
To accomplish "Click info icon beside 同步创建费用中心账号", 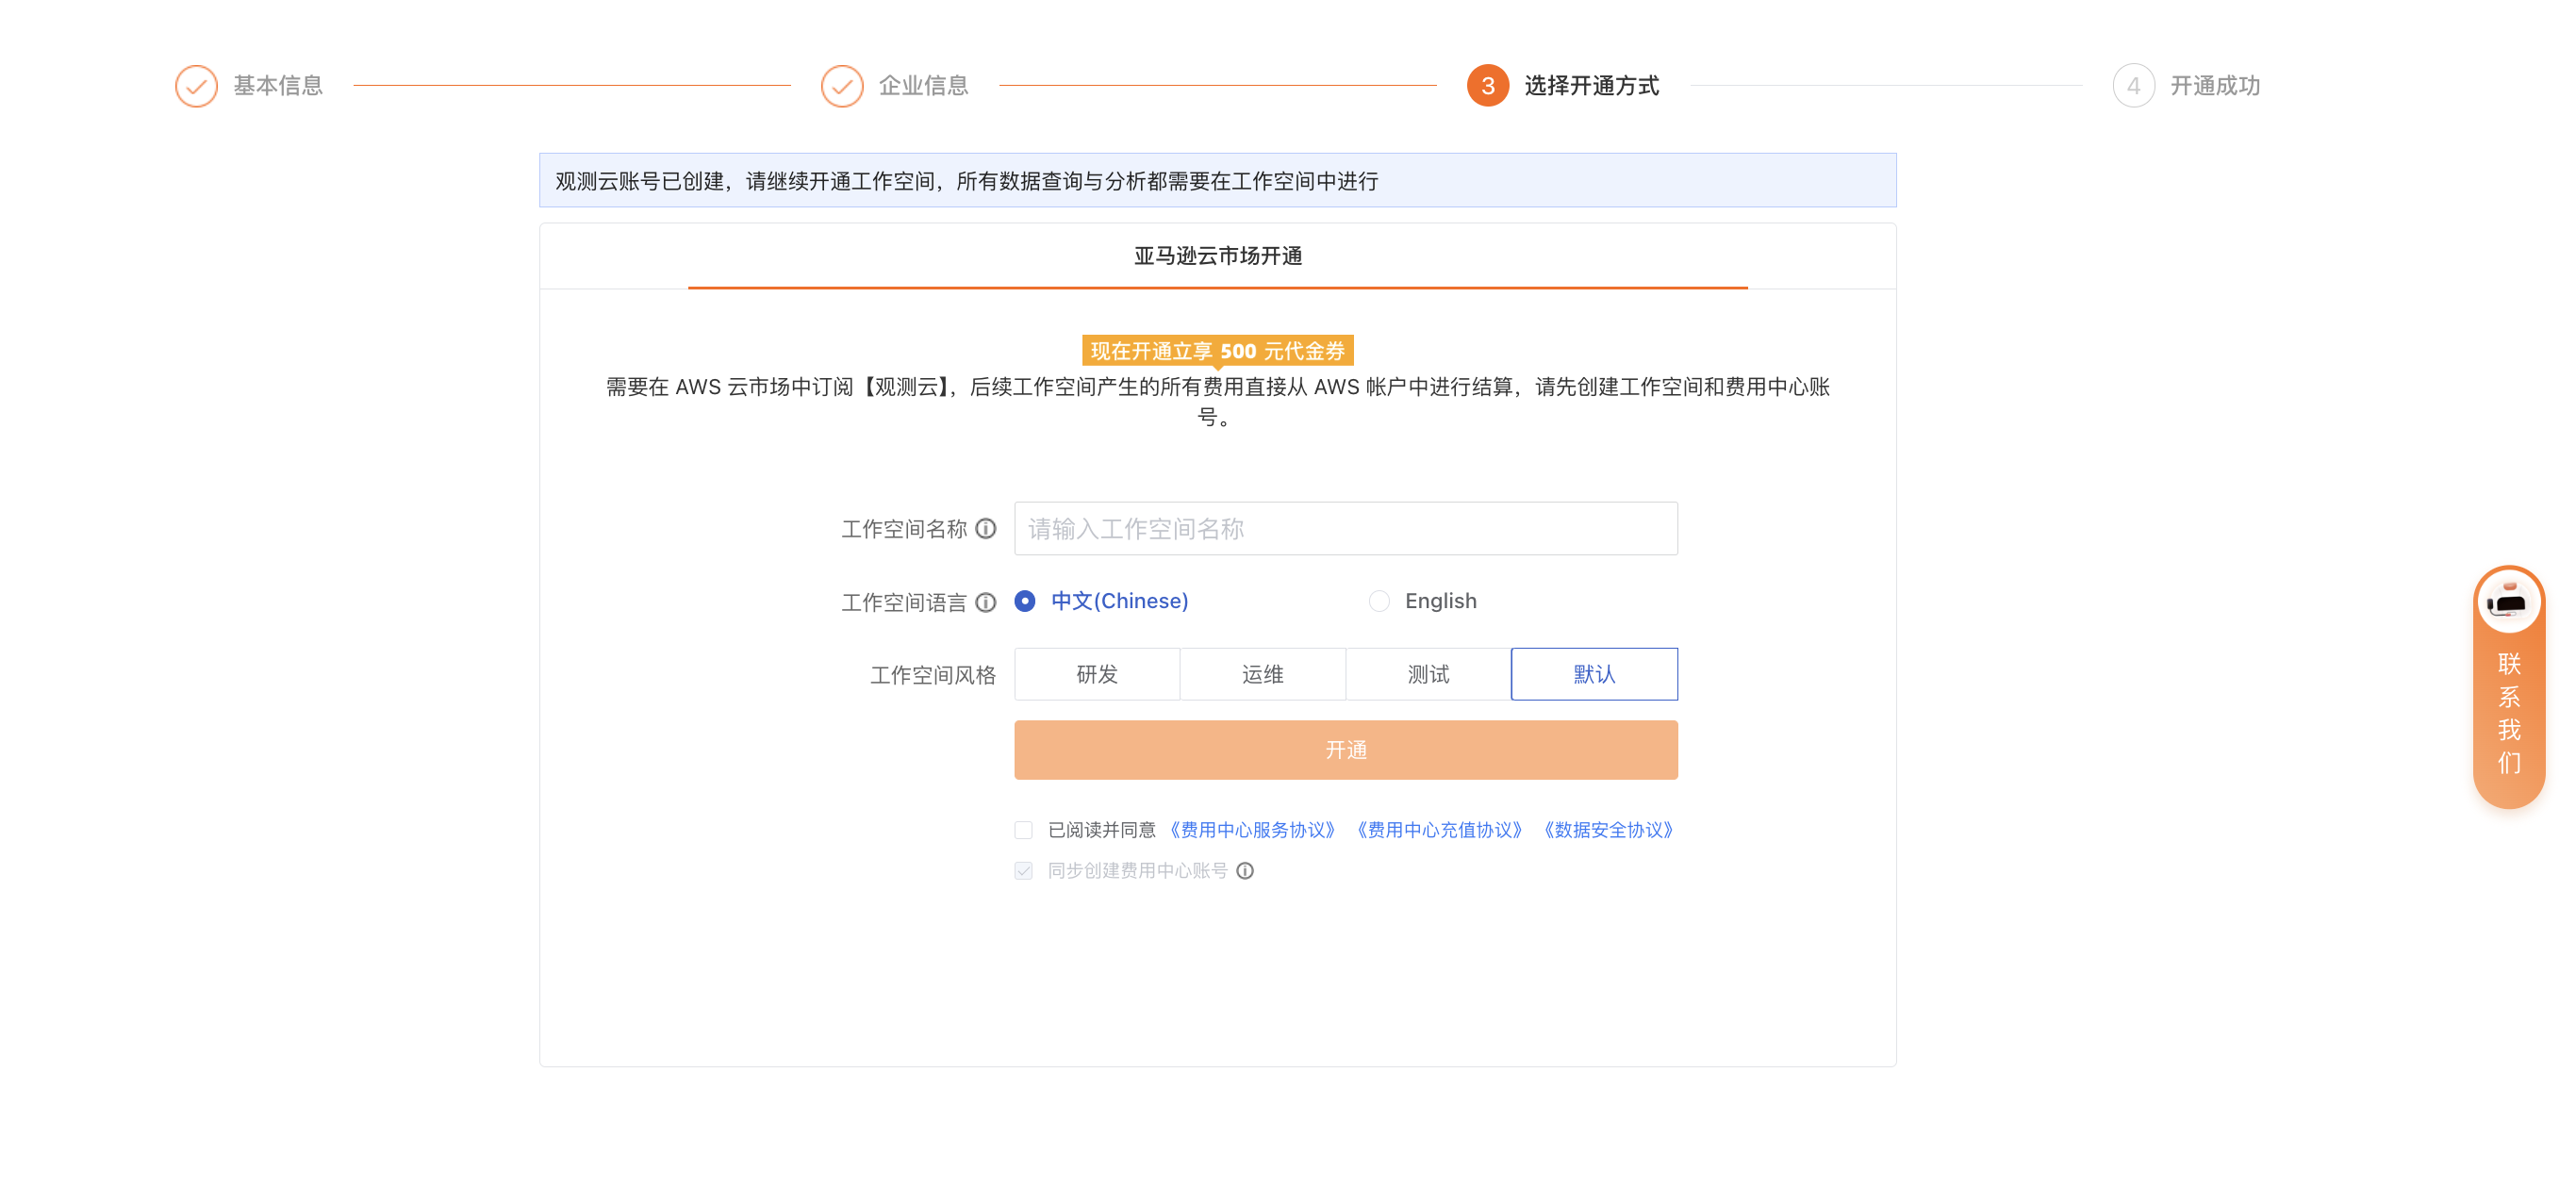I will [x=1245, y=871].
